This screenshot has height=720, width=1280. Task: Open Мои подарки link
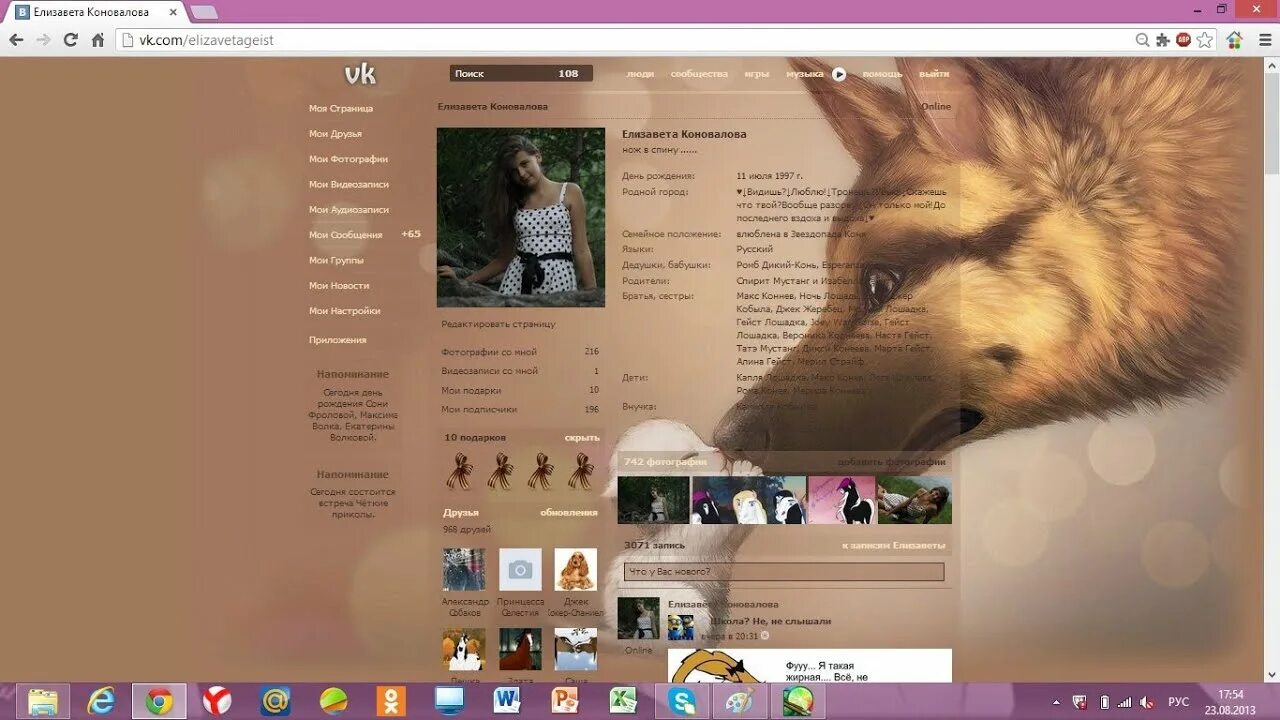point(471,390)
